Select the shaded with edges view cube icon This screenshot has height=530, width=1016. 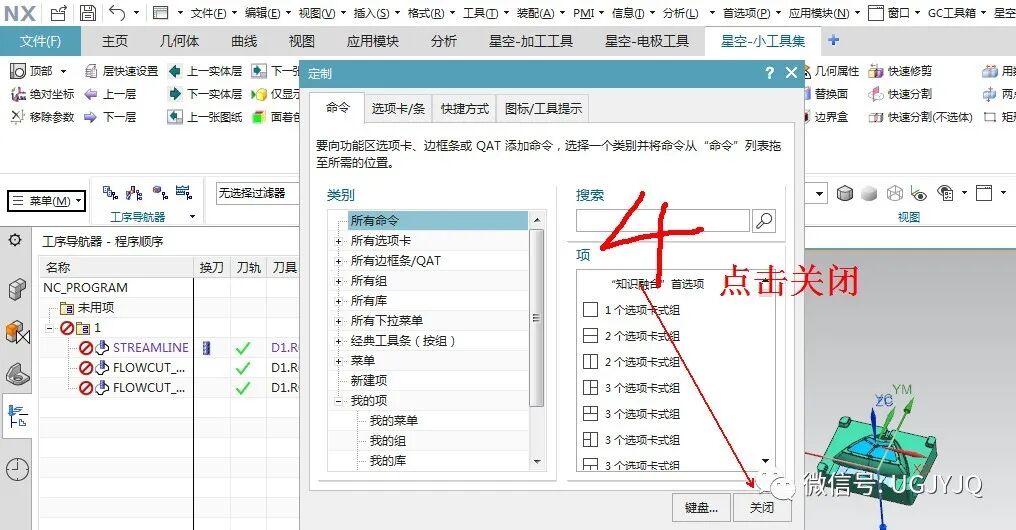(x=845, y=193)
